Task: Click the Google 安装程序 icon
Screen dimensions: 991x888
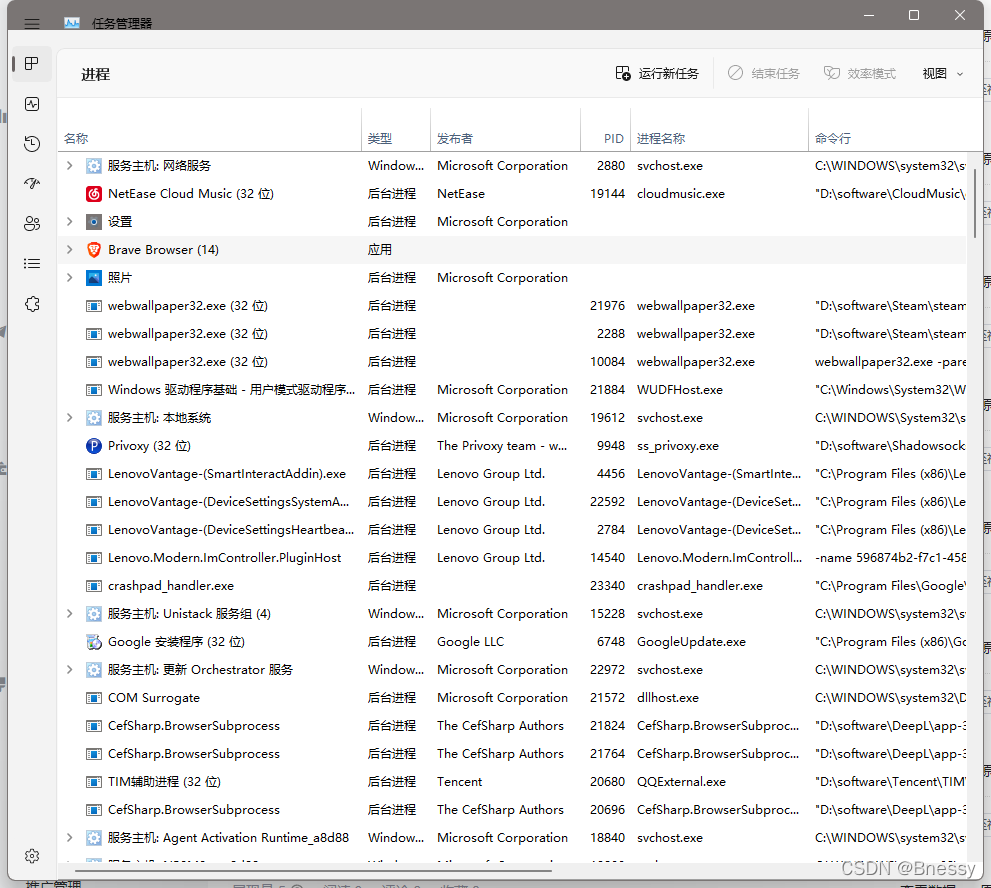Action: [x=94, y=642]
